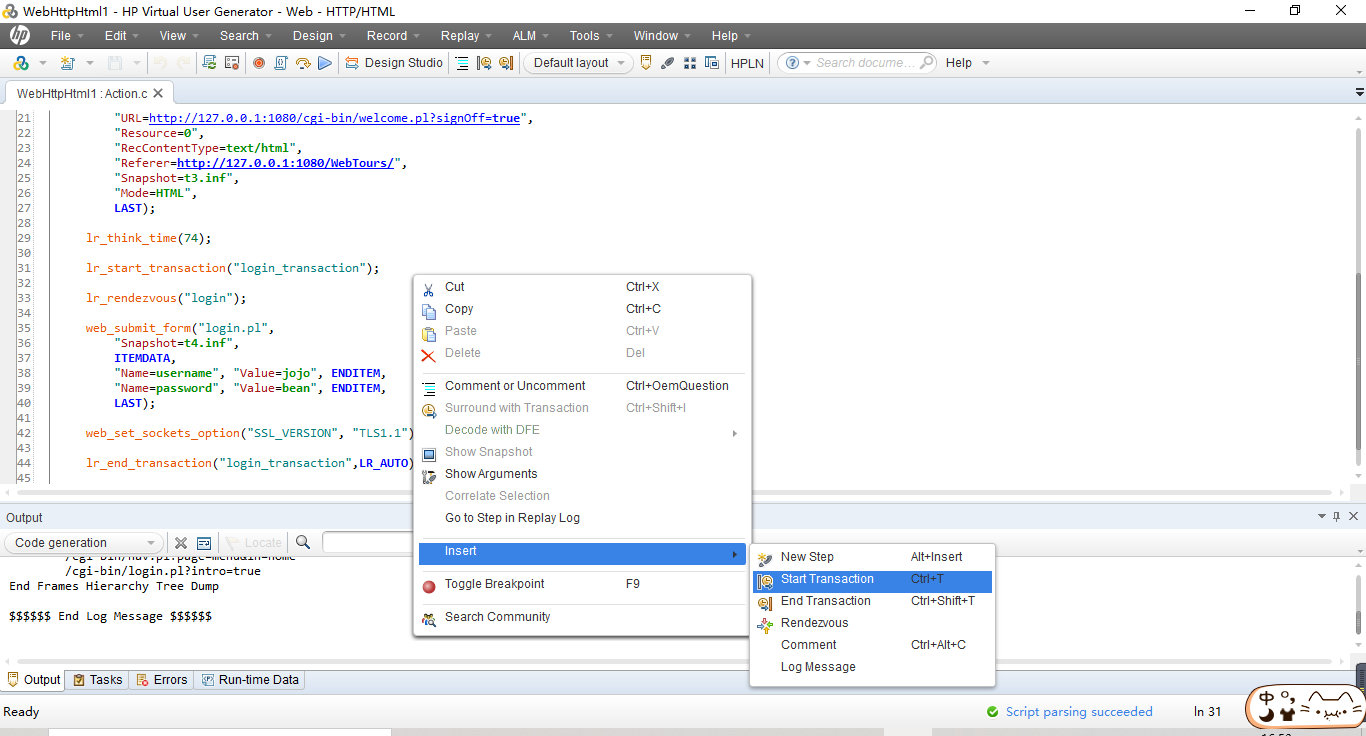The width and height of the screenshot is (1366, 736).
Task: Select Comment in Insert submenu
Action: point(872,645)
